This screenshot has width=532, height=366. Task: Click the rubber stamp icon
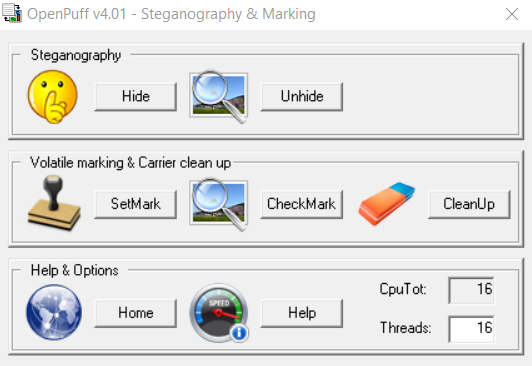point(54,204)
